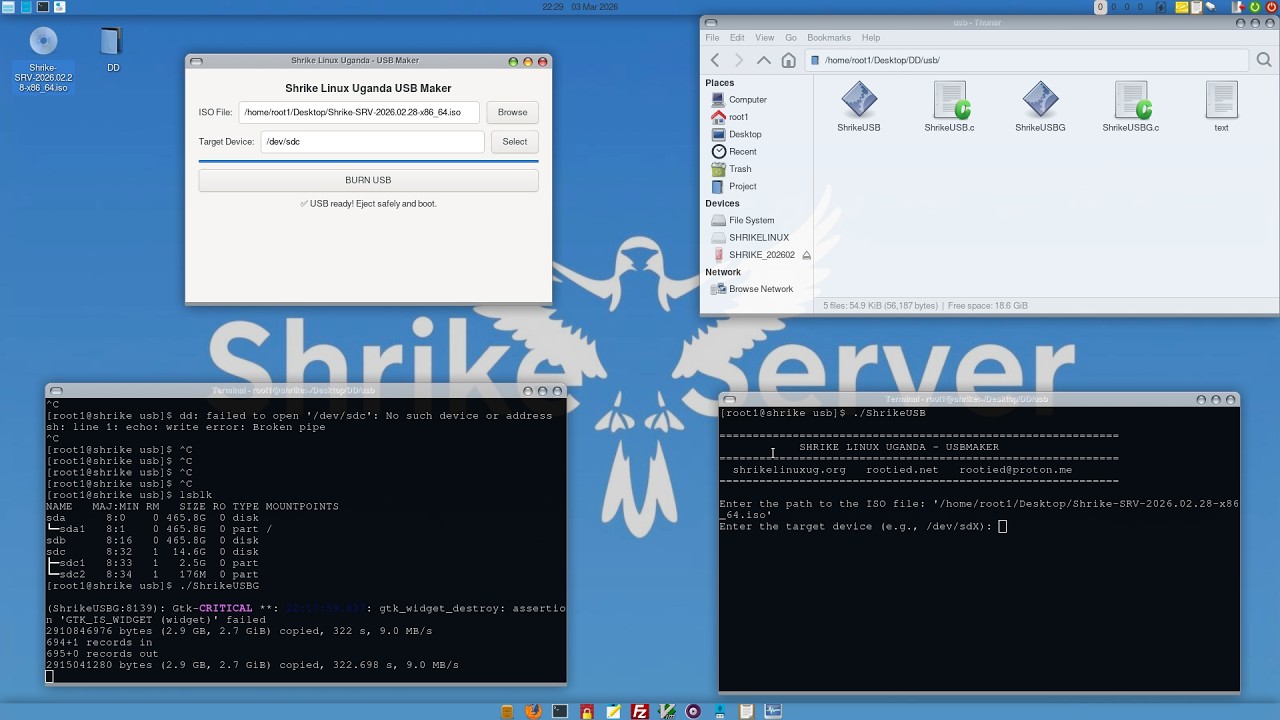Click the log out icon in top panel

(x=1238, y=7)
